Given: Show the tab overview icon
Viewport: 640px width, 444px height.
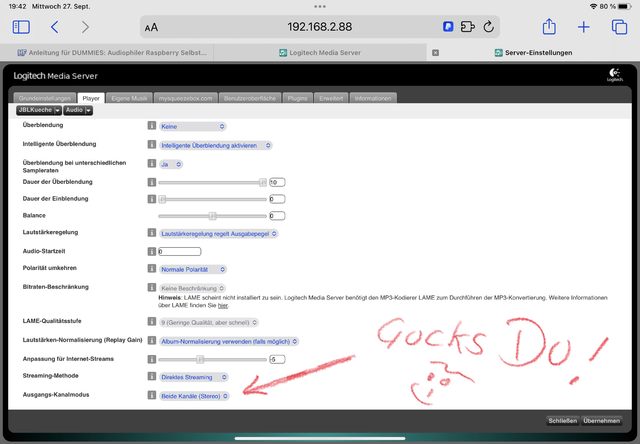Looking at the screenshot, I should point(618,27).
